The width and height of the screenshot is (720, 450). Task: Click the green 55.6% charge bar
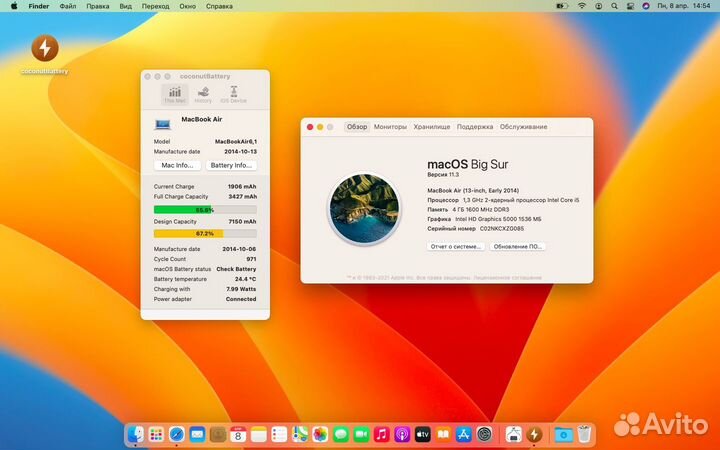(x=205, y=210)
